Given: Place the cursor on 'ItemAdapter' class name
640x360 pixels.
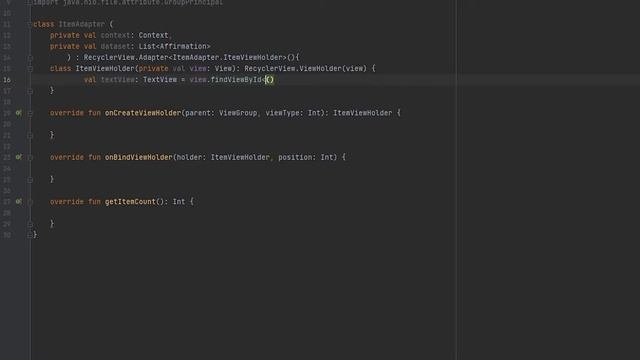Looking at the screenshot, I should pyautogui.click(x=82, y=24).
